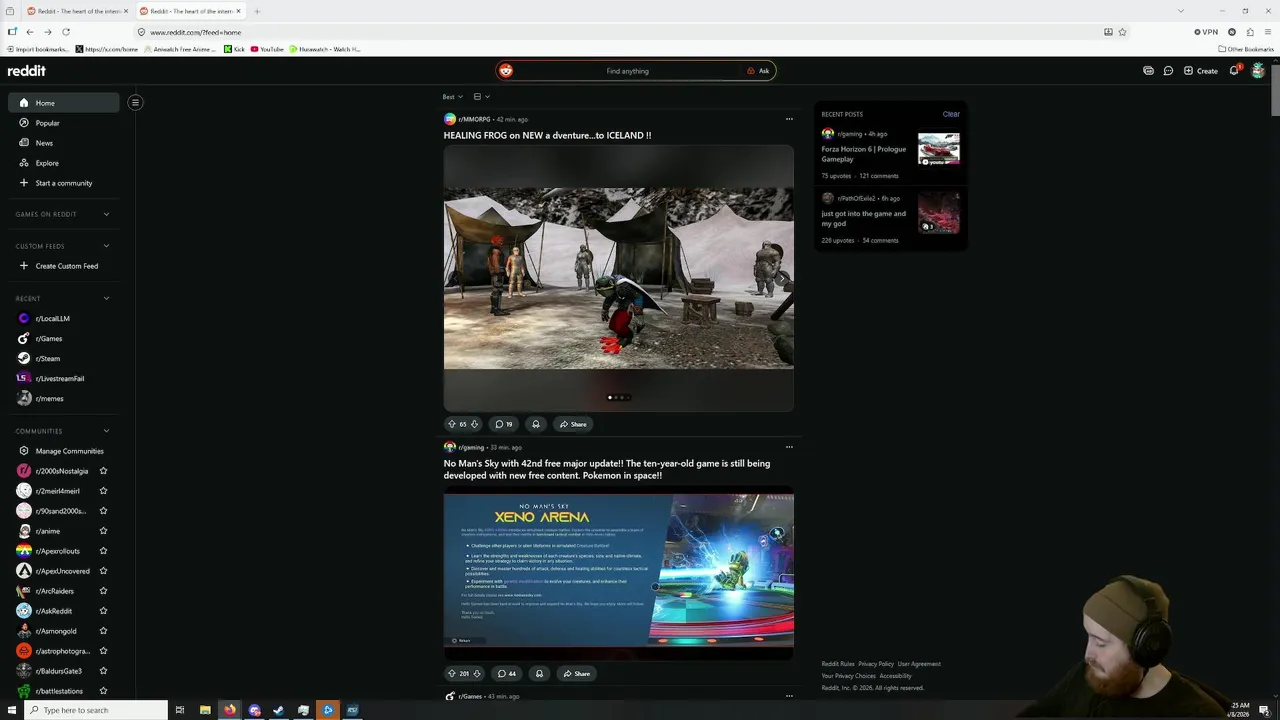Click the advertise icon in Reddit header

1148,71
